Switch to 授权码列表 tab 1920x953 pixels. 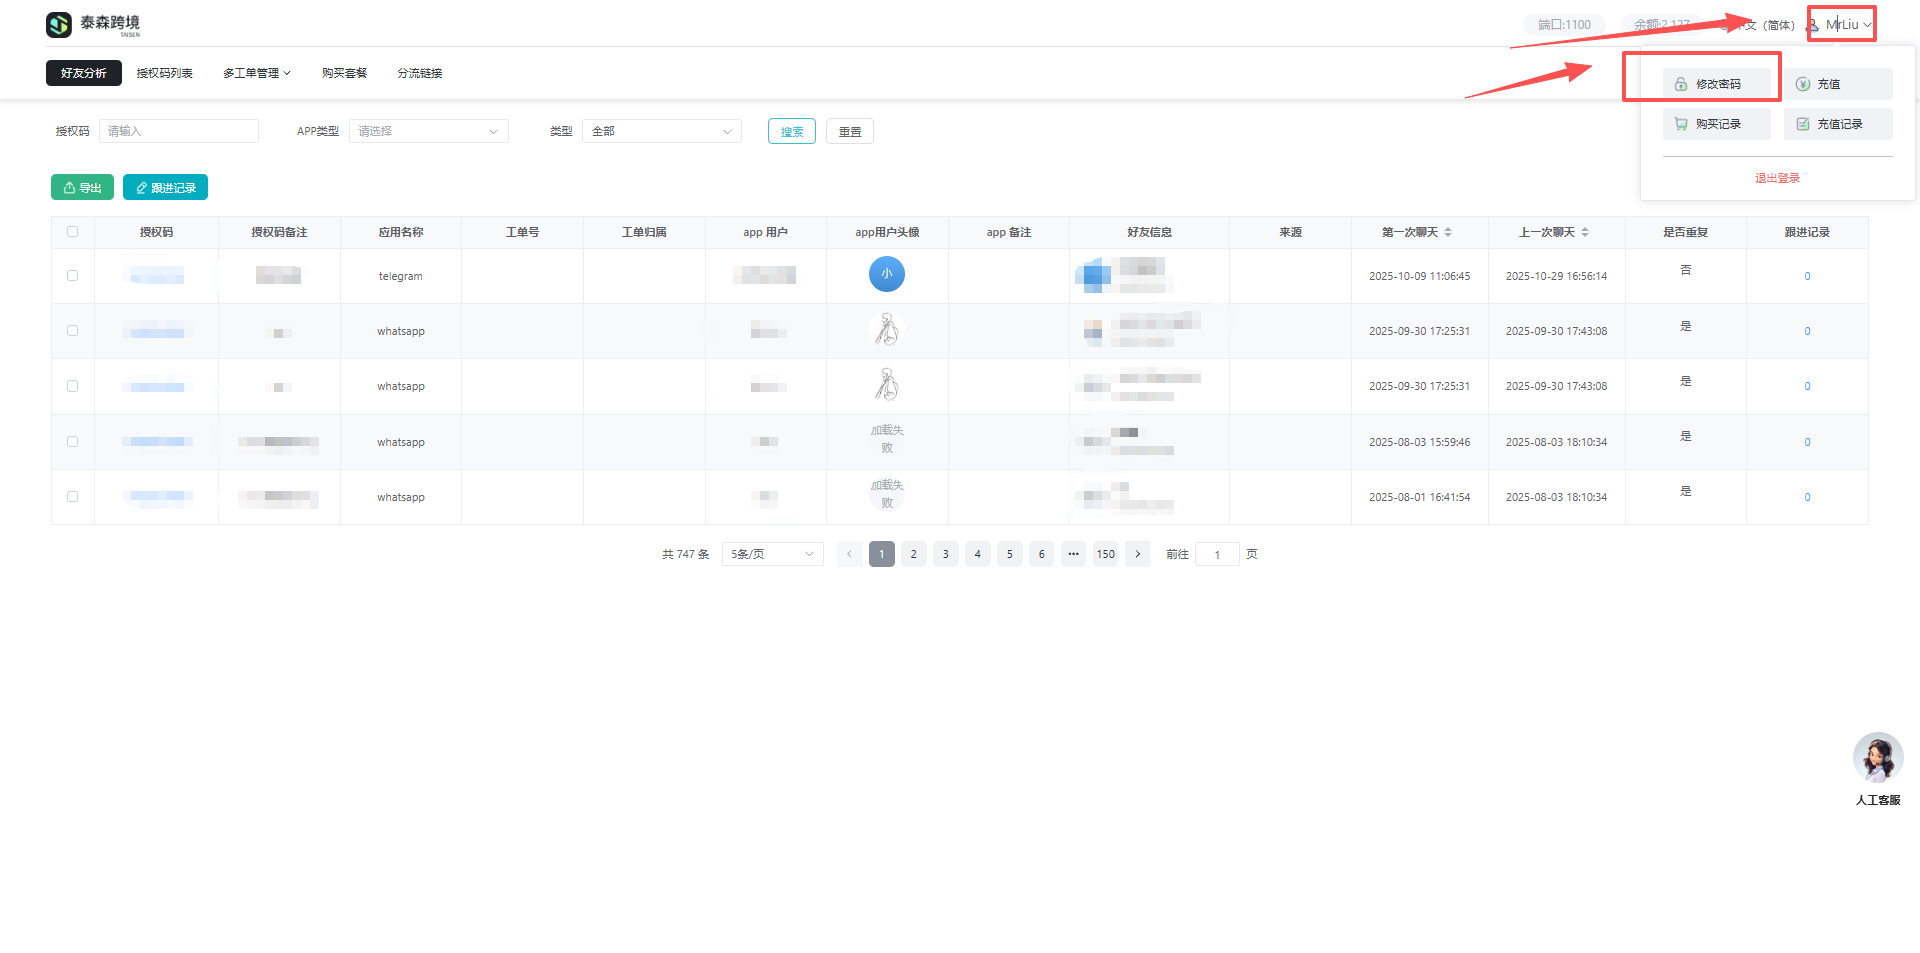tap(164, 73)
